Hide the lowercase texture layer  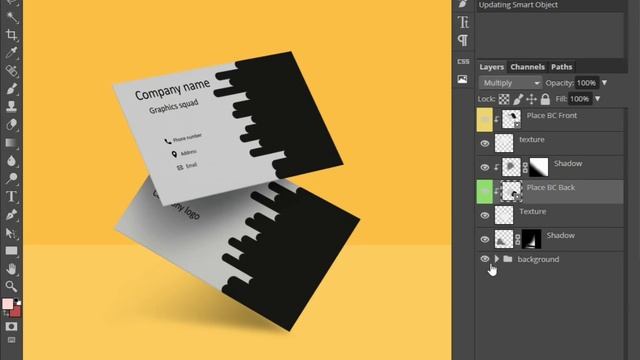(x=484, y=144)
